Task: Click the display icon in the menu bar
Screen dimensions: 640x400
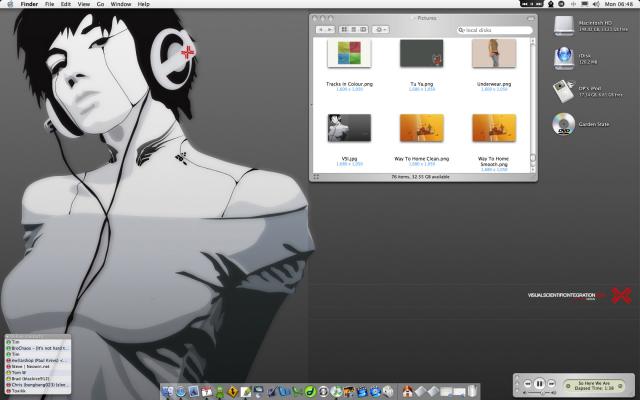Action: (584, 4)
